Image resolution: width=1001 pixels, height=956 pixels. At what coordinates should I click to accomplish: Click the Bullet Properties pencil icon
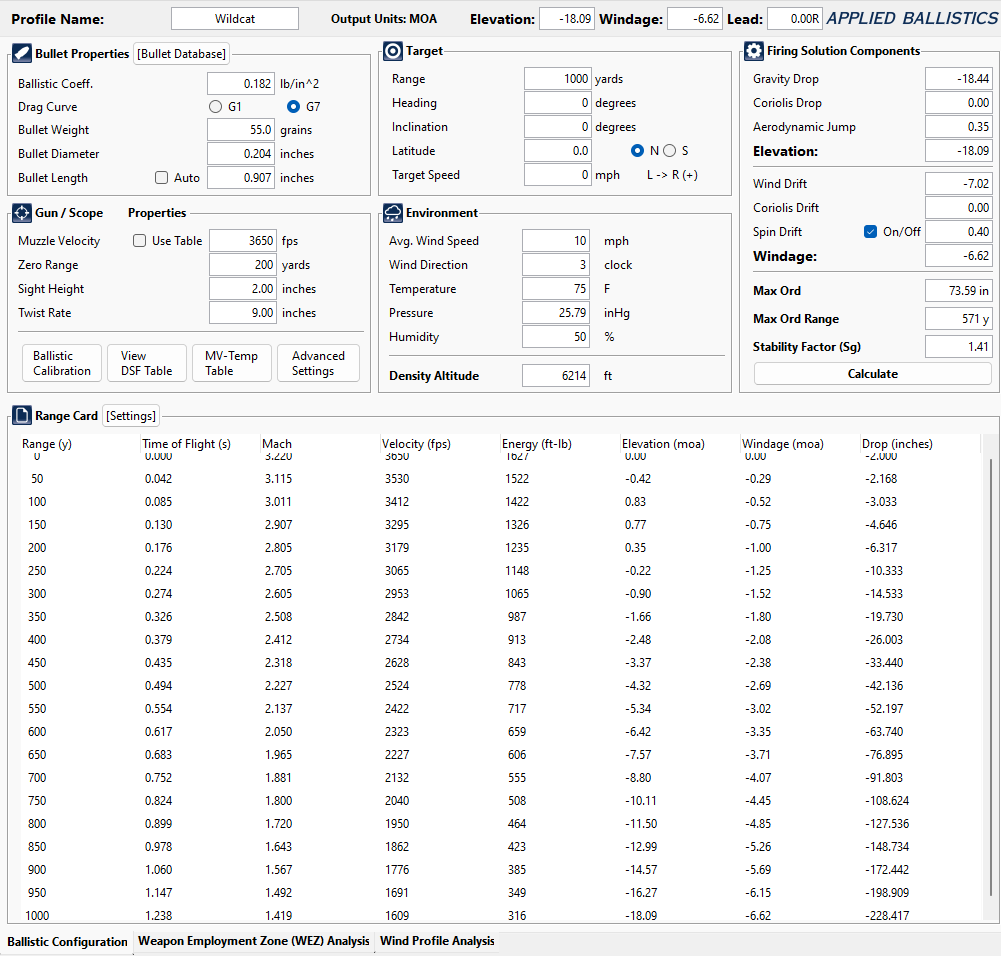23,53
